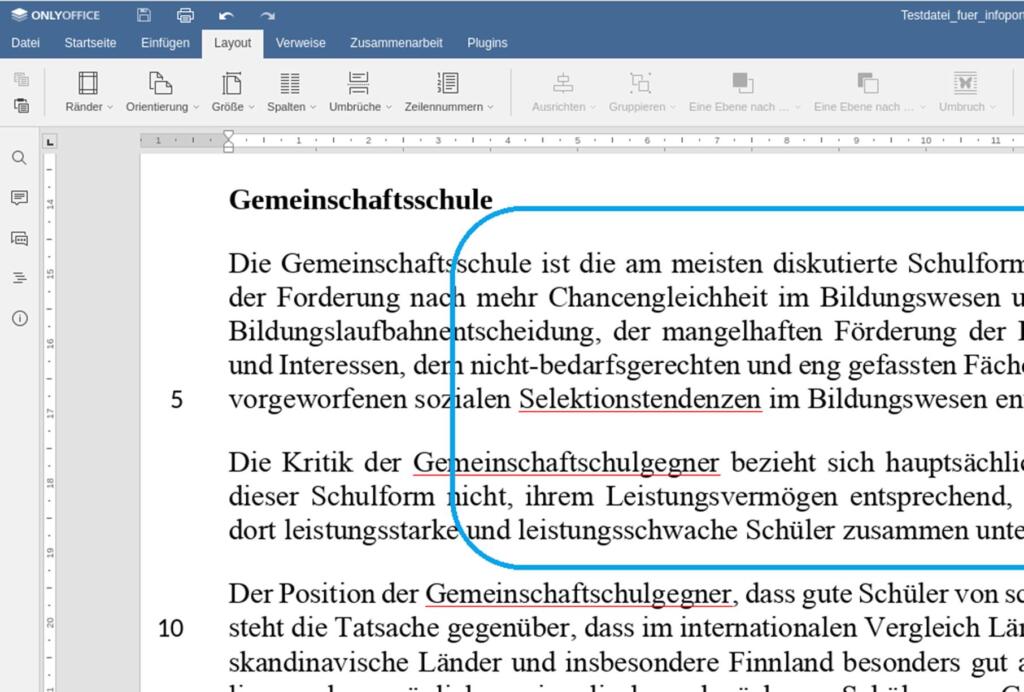
Task: Expand the Orientierung dropdown arrow
Action: pyautogui.click(x=195, y=107)
